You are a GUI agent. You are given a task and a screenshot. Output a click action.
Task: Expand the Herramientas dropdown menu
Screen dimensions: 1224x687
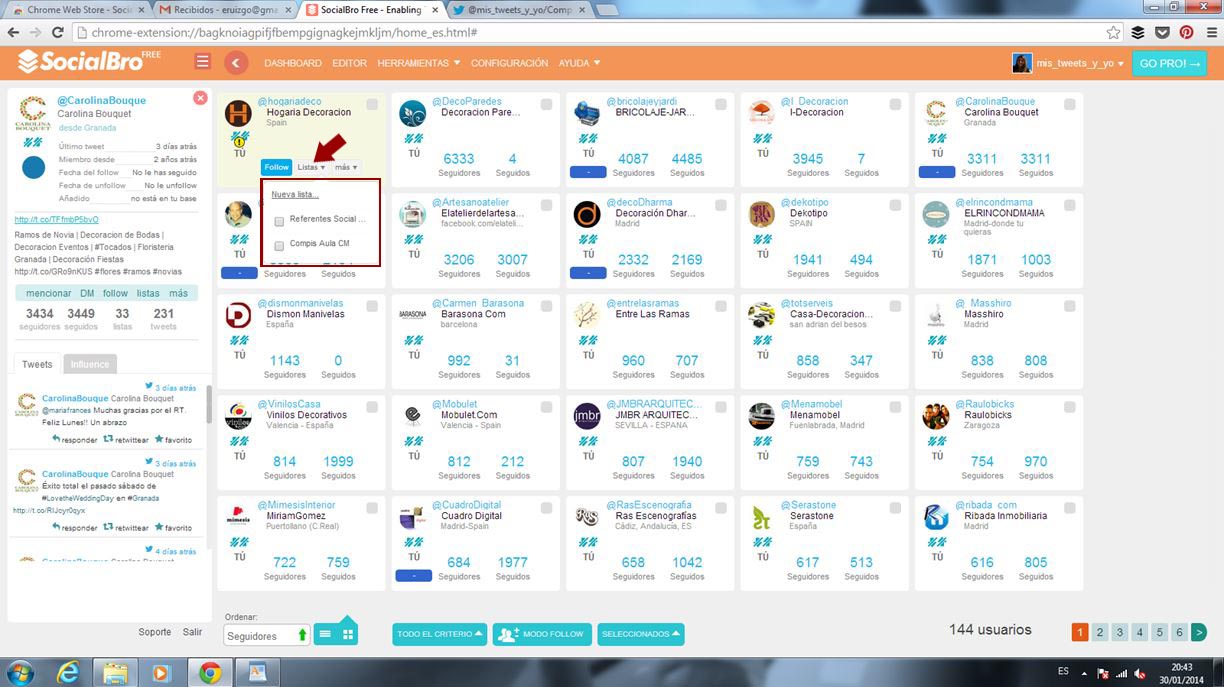[418, 63]
